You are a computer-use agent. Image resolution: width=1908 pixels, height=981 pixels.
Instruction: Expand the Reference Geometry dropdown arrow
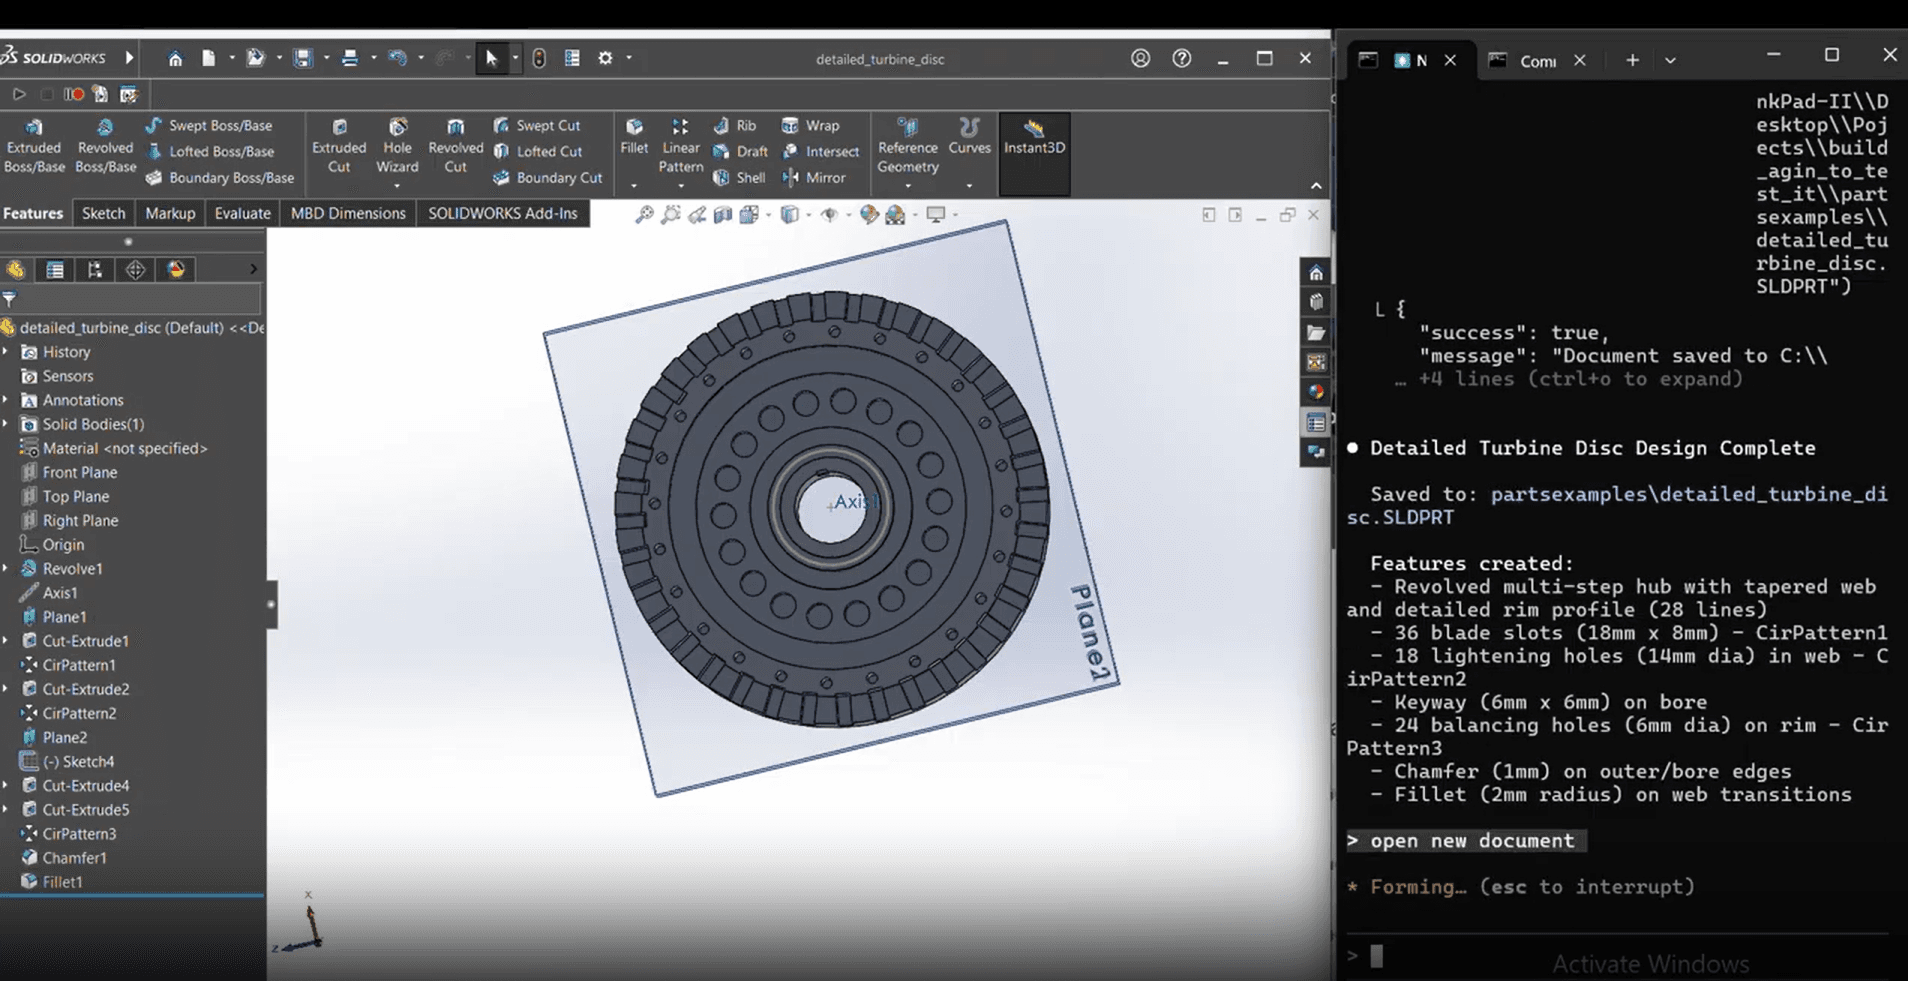point(908,186)
